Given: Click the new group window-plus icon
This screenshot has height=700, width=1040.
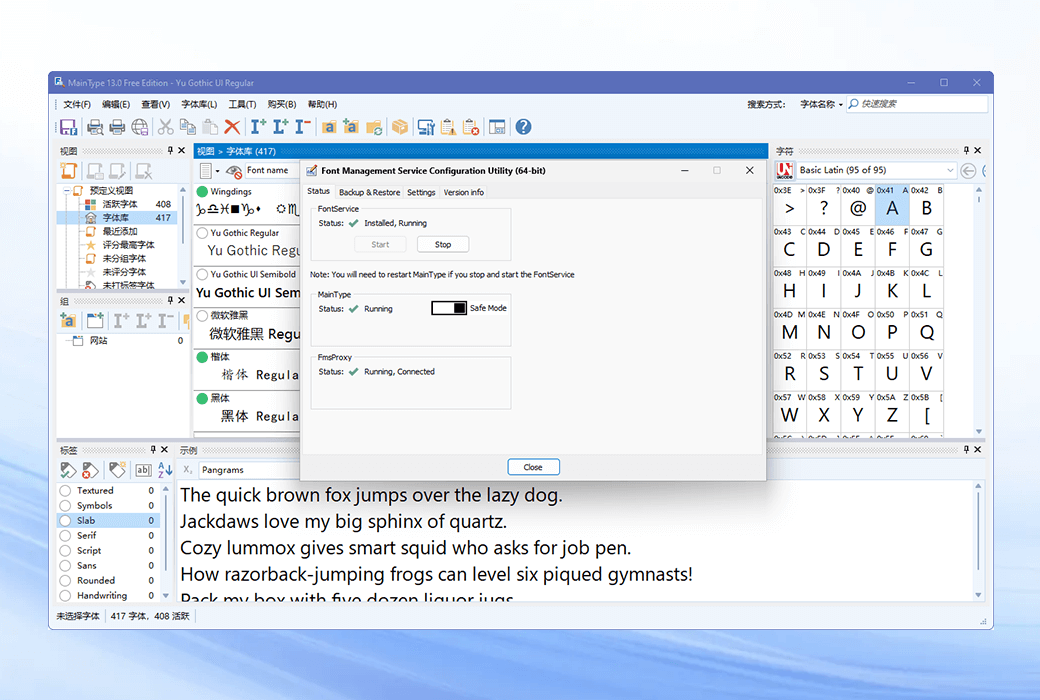Looking at the screenshot, I should pos(95,321).
